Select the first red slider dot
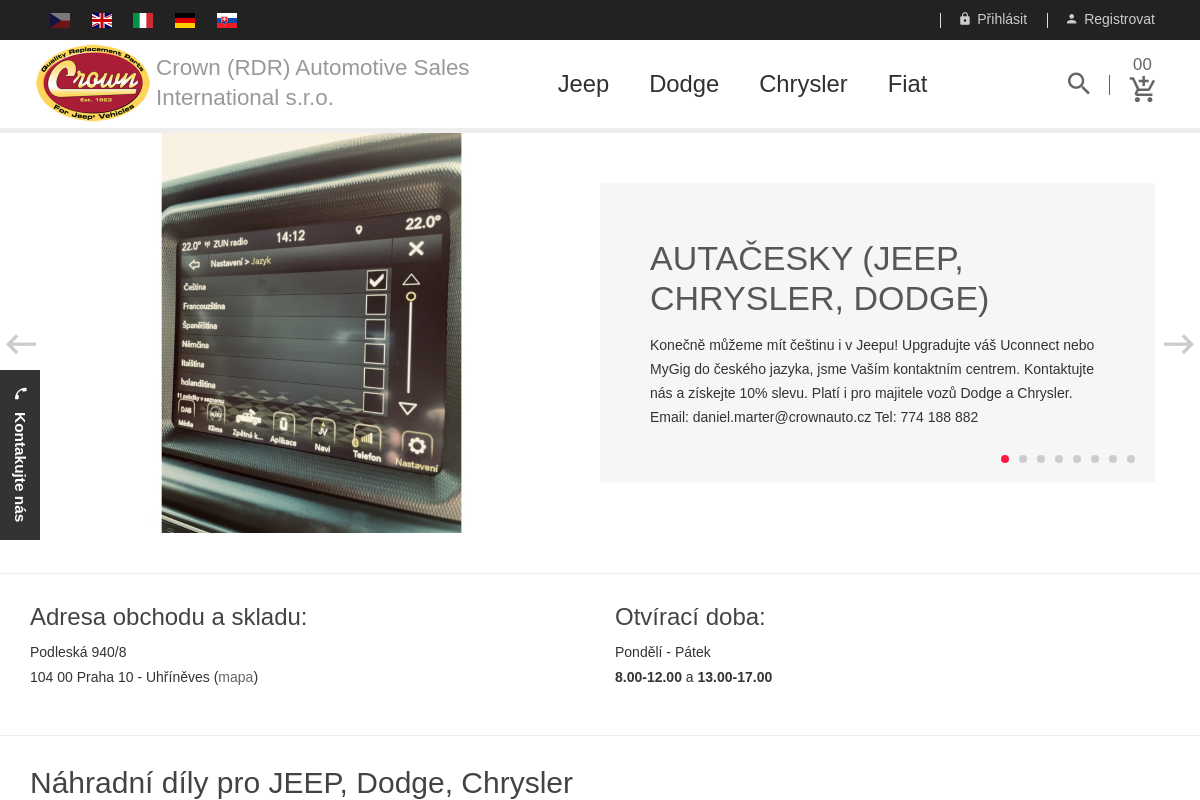 coord(1005,459)
